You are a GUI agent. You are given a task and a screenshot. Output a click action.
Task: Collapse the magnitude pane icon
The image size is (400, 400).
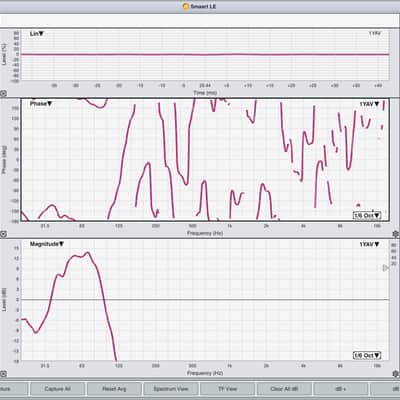pyautogui.click(x=3, y=374)
